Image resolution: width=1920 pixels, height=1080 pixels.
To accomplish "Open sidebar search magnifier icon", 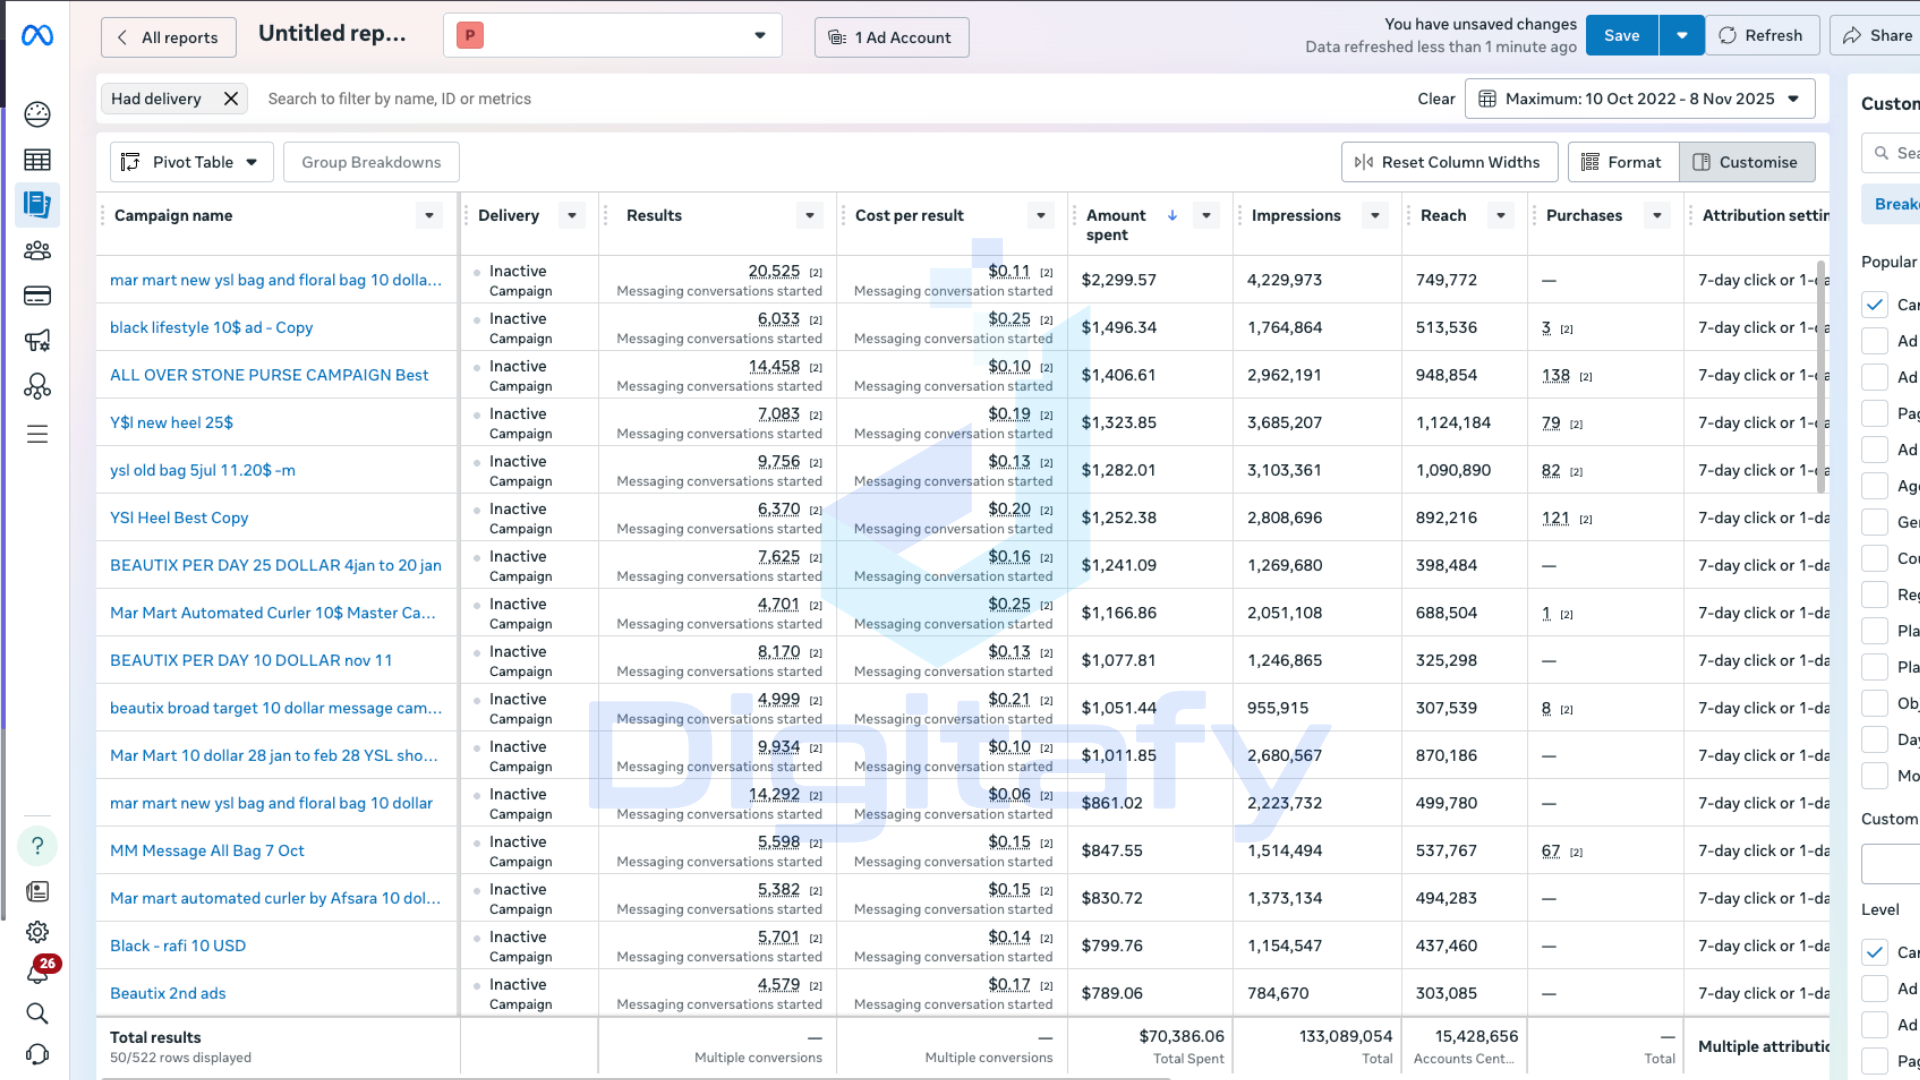I will [x=37, y=1013].
